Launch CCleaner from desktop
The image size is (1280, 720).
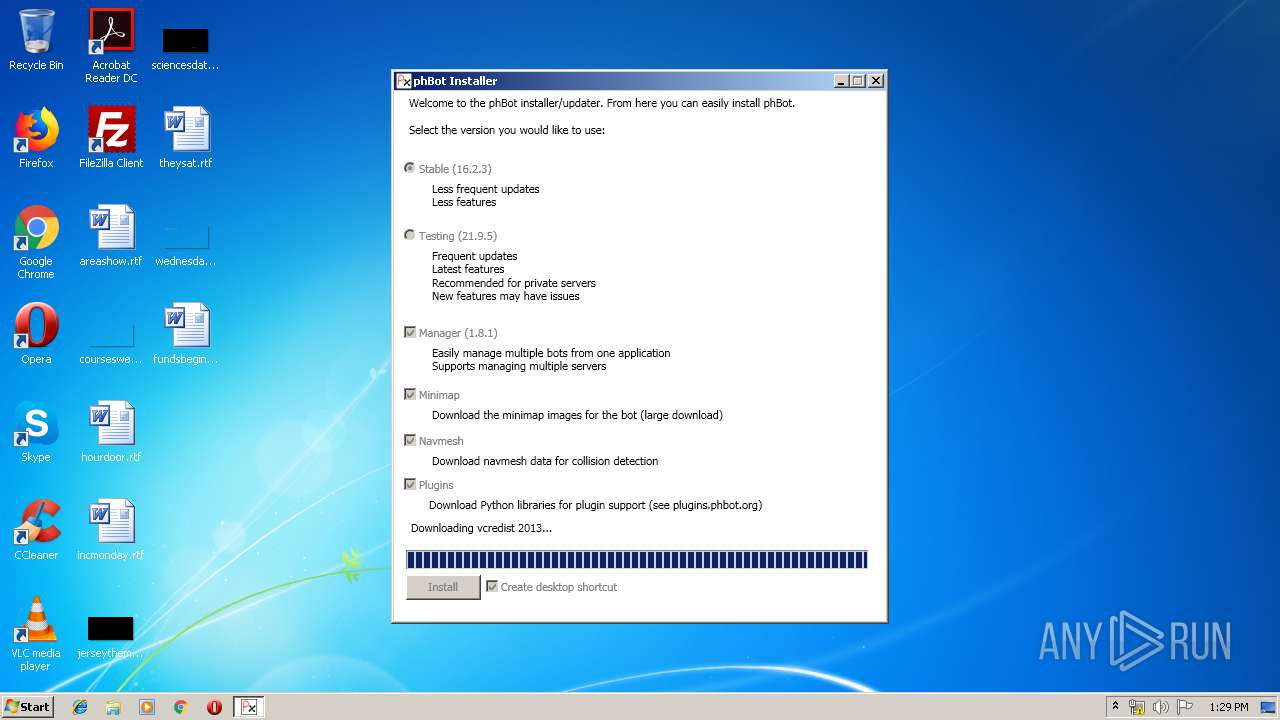point(36,530)
